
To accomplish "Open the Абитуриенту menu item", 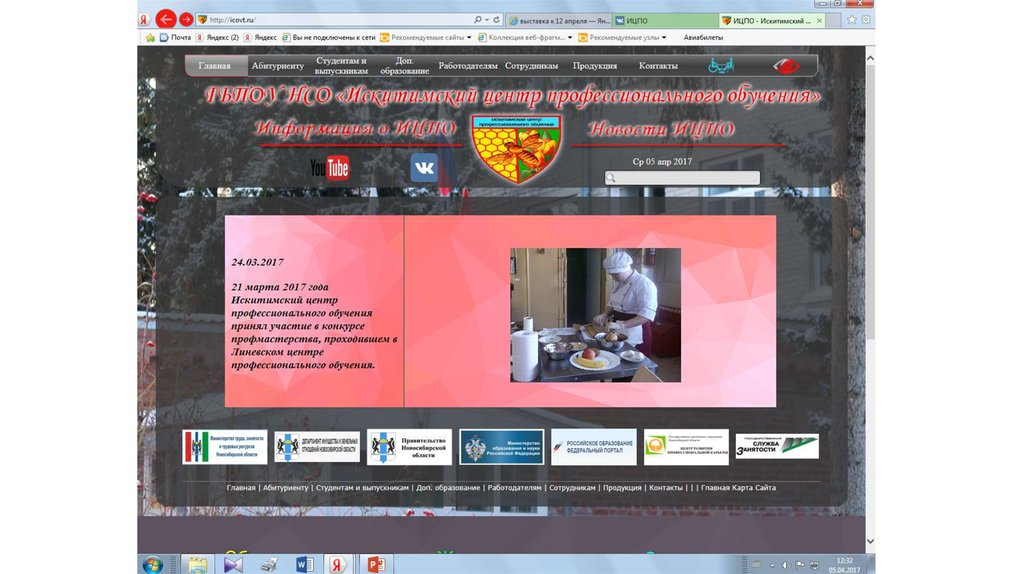I will pos(277,66).
